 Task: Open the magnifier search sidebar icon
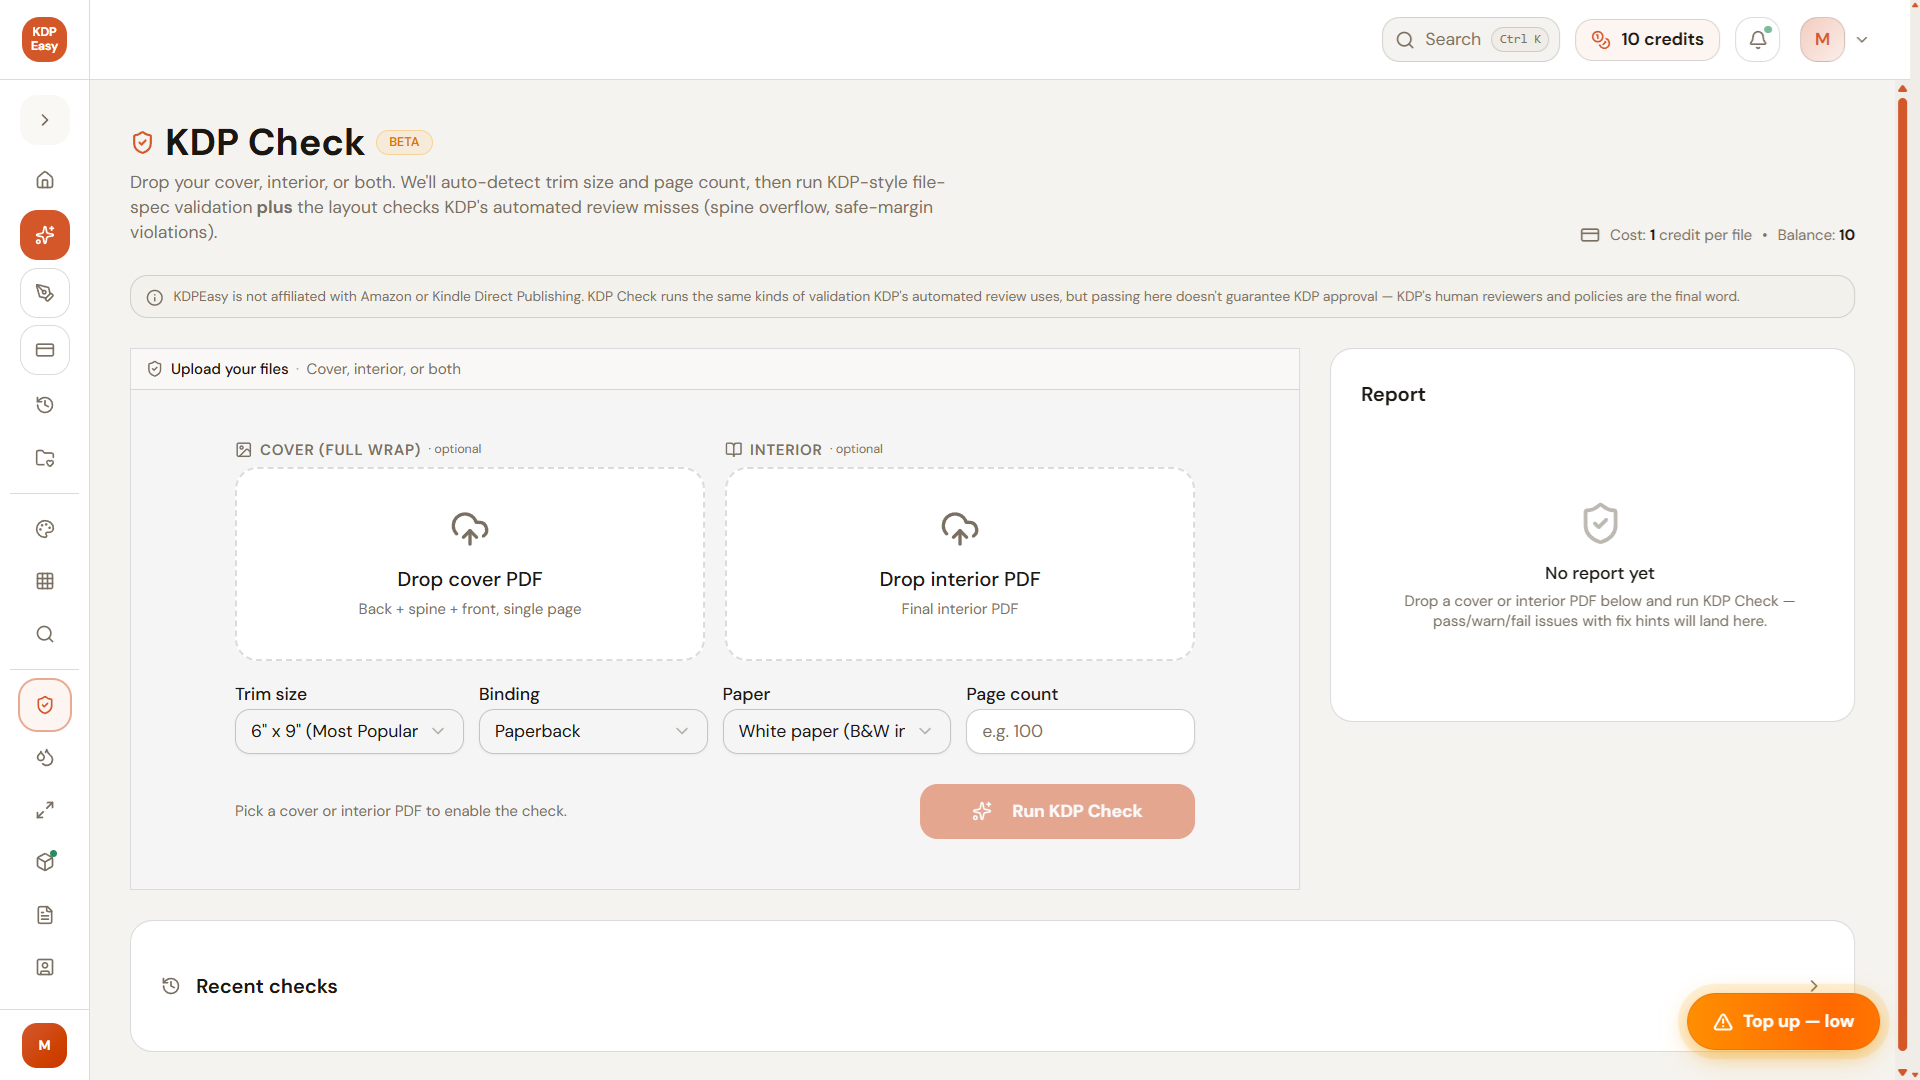45,634
